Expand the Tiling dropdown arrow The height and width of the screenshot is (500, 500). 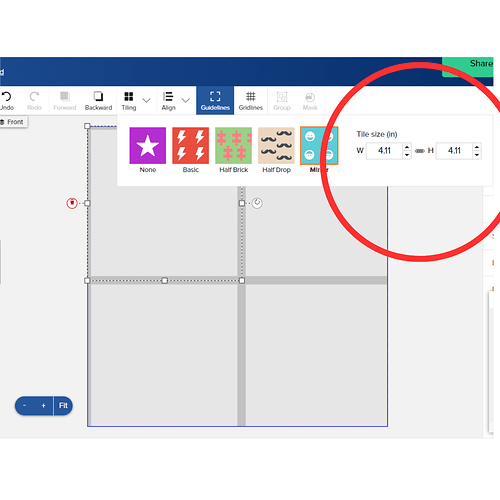click(x=146, y=100)
